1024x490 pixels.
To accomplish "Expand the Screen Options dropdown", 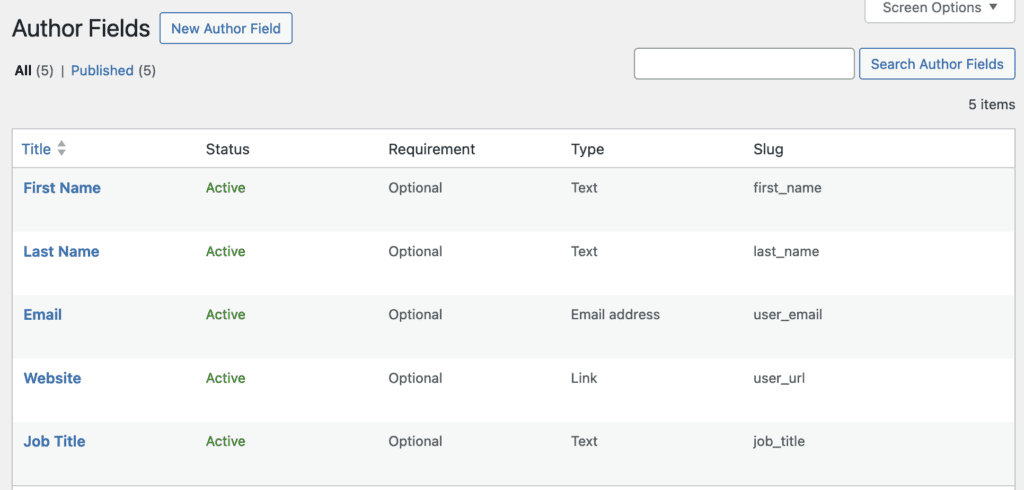I will [939, 9].
